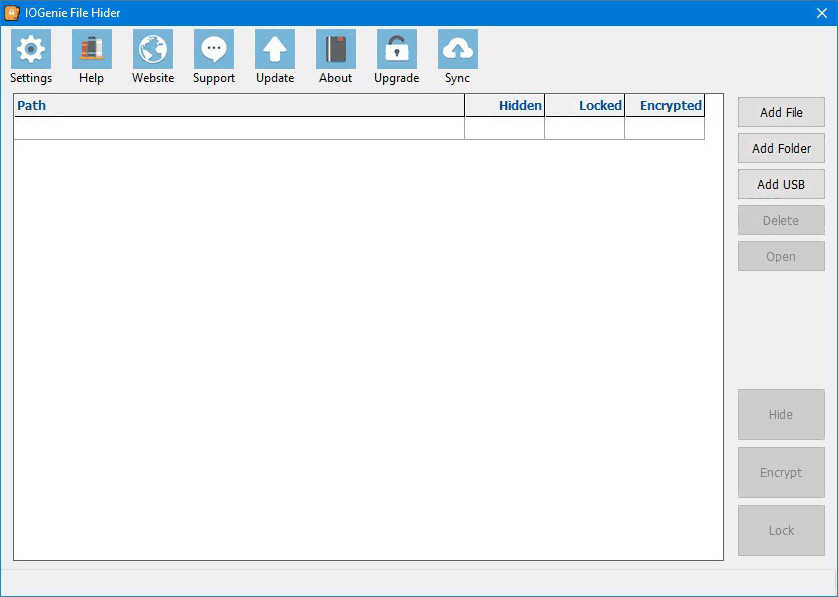Click the Add USB button
The image size is (838, 597).
coord(781,184)
